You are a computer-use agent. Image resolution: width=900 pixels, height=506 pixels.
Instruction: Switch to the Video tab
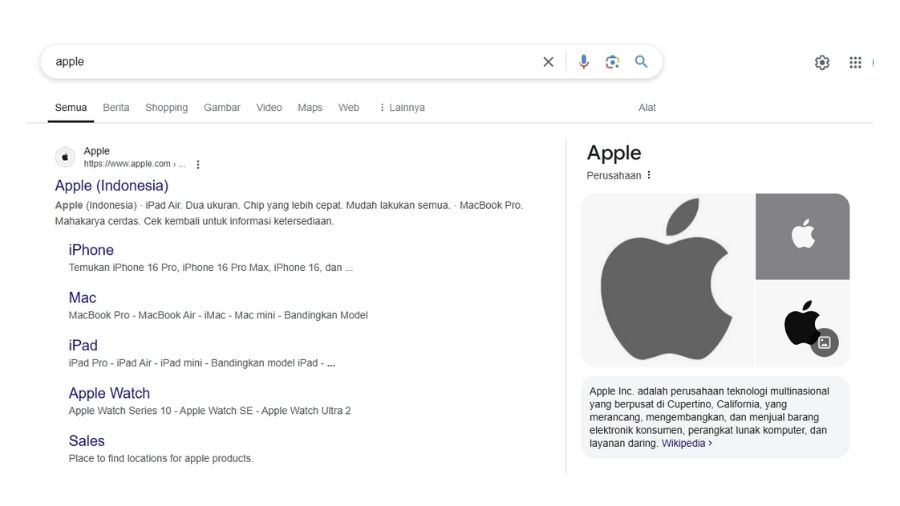point(269,107)
